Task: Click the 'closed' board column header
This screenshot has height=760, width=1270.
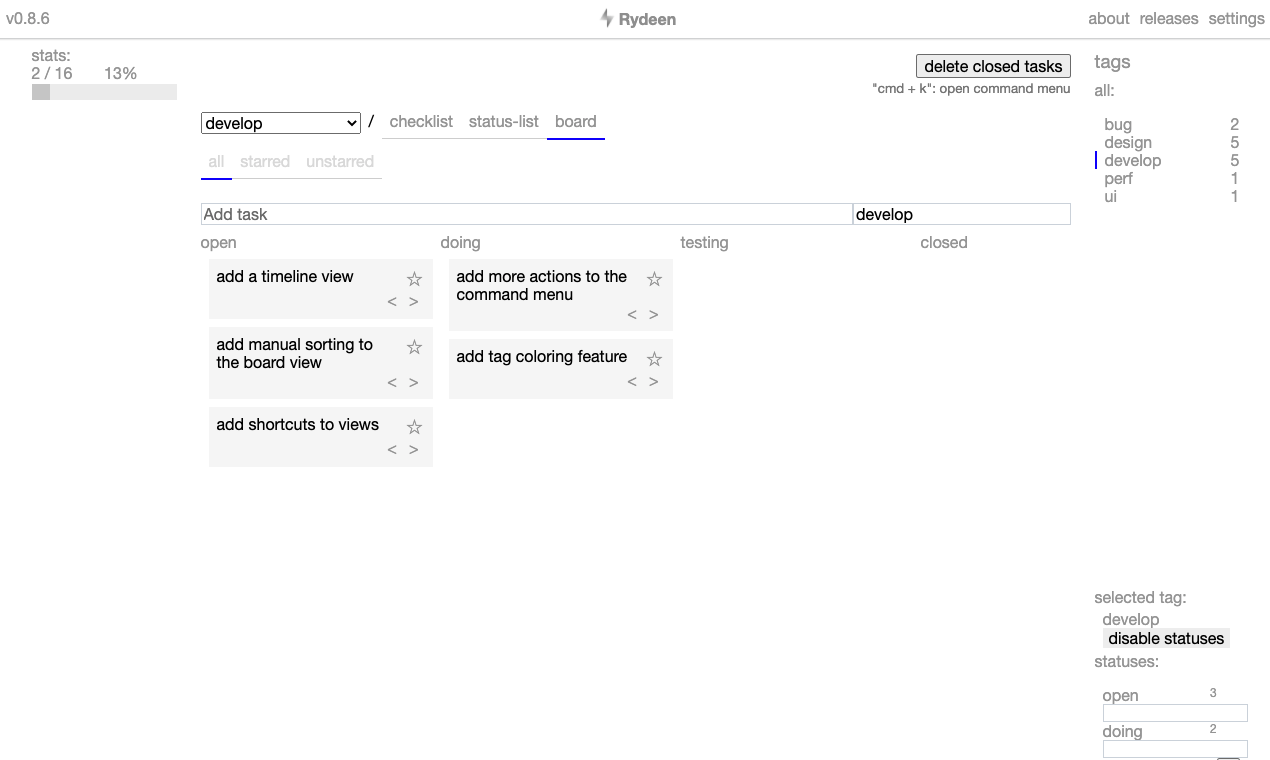Action: (x=944, y=243)
